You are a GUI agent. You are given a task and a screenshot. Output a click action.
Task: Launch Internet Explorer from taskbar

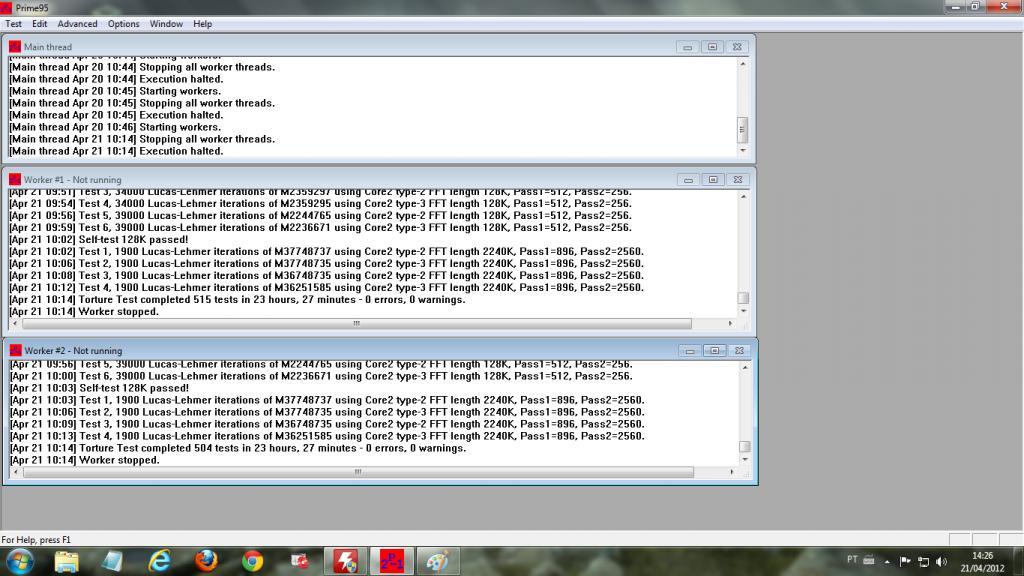coord(159,561)
